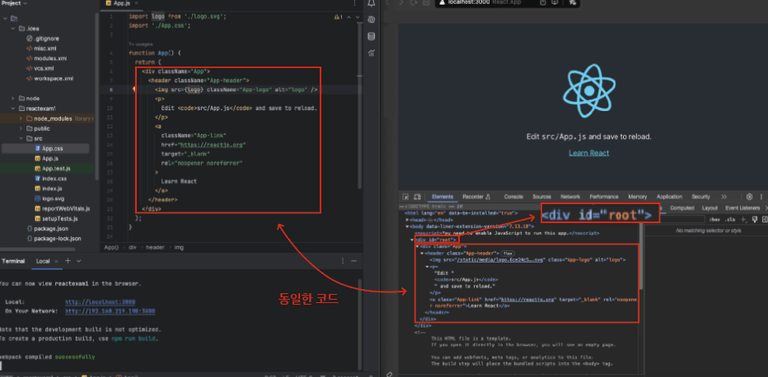768x377 pixels.
Task: Open the Layout pane tab
Action: [709, 208]
